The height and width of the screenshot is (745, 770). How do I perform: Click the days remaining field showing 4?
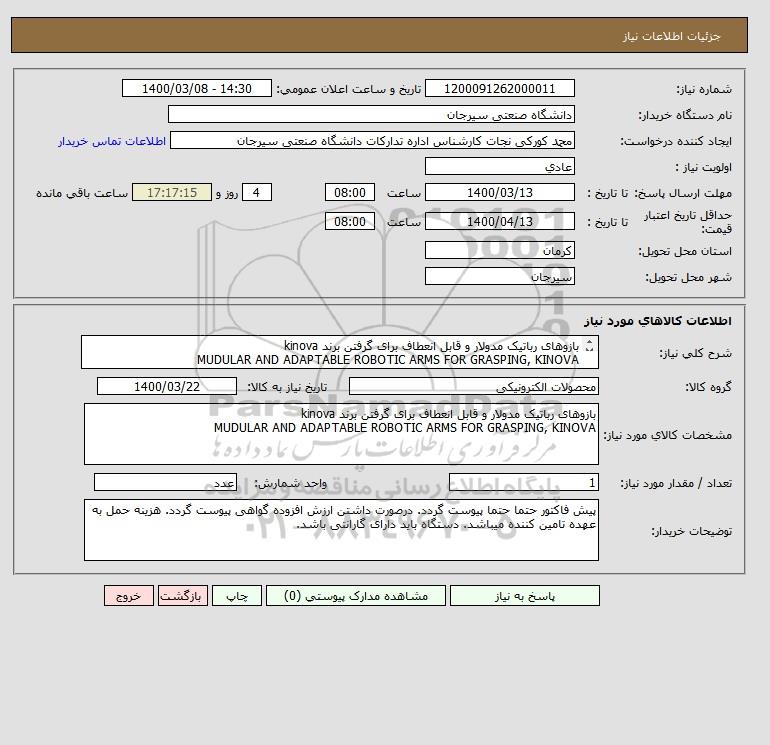coord(256,193)
